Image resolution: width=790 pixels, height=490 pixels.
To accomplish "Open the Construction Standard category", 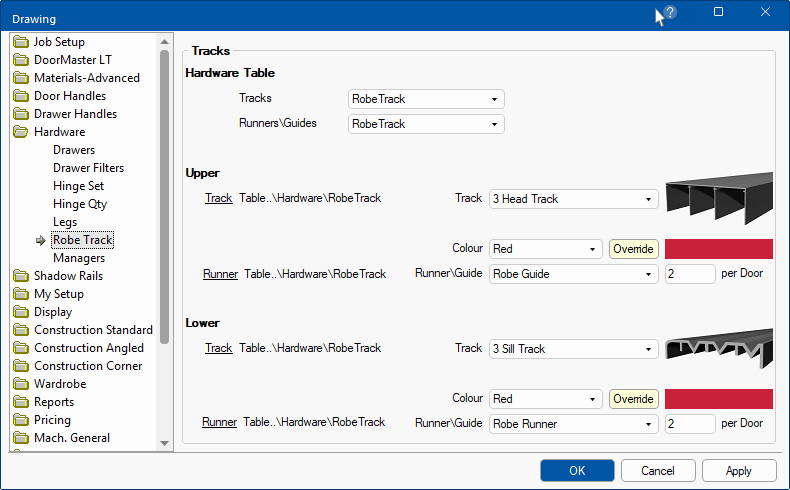I will pos(93,330).
